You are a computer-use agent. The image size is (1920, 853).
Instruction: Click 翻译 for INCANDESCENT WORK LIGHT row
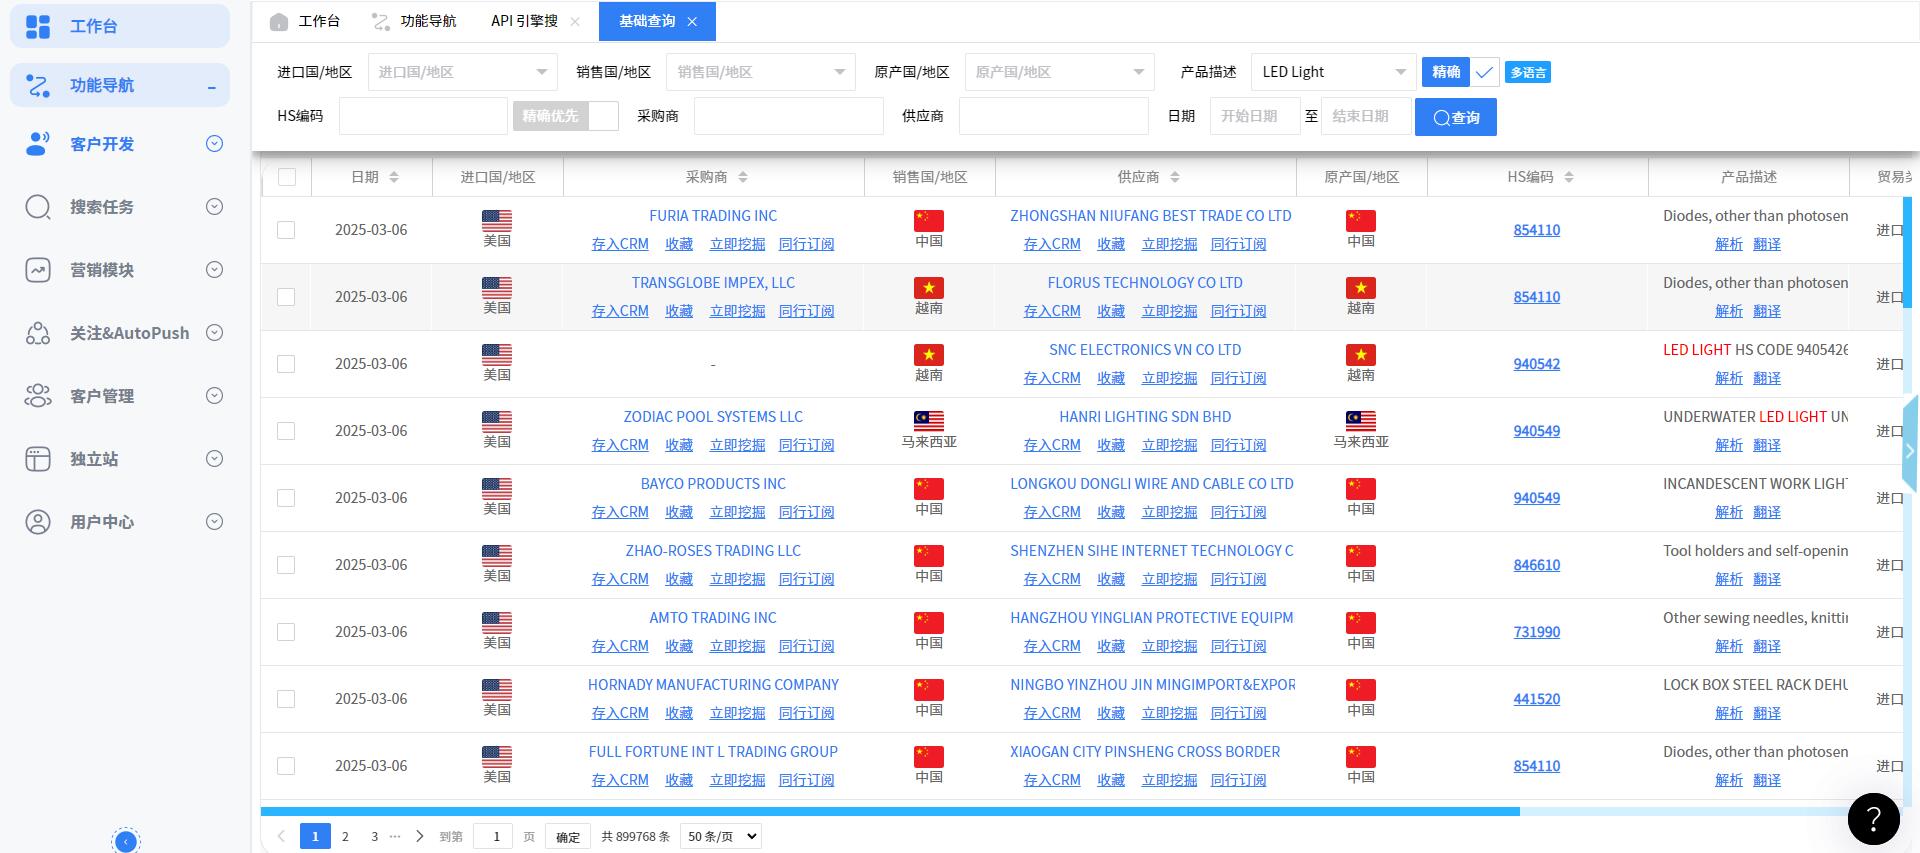[1767, 512]
